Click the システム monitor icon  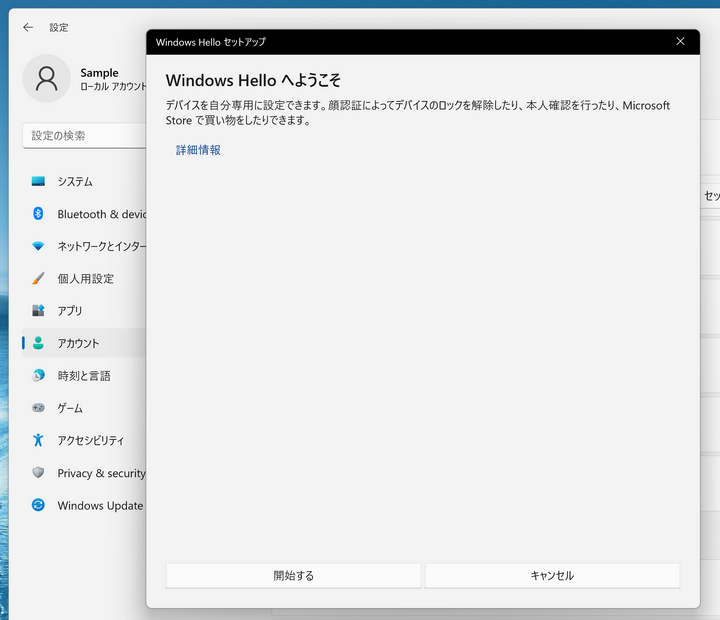click(x=38, y=181)
